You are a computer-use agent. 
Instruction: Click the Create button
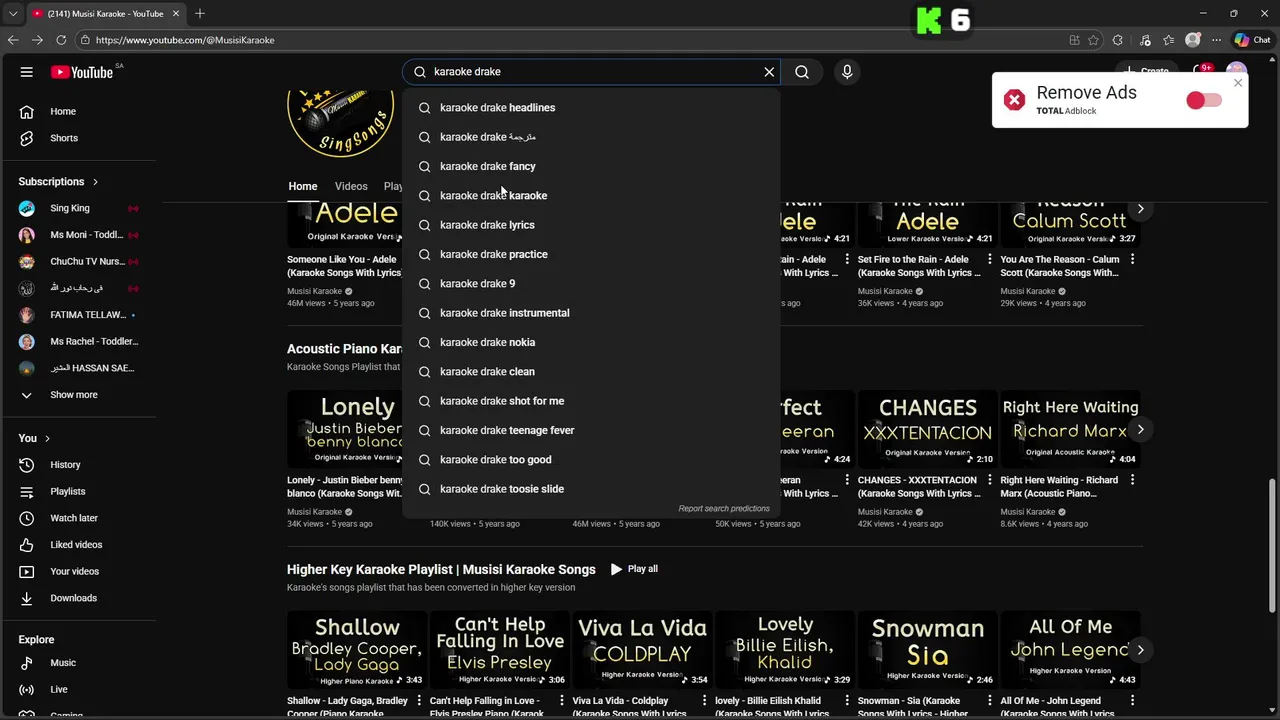(x=1146, y=72)
